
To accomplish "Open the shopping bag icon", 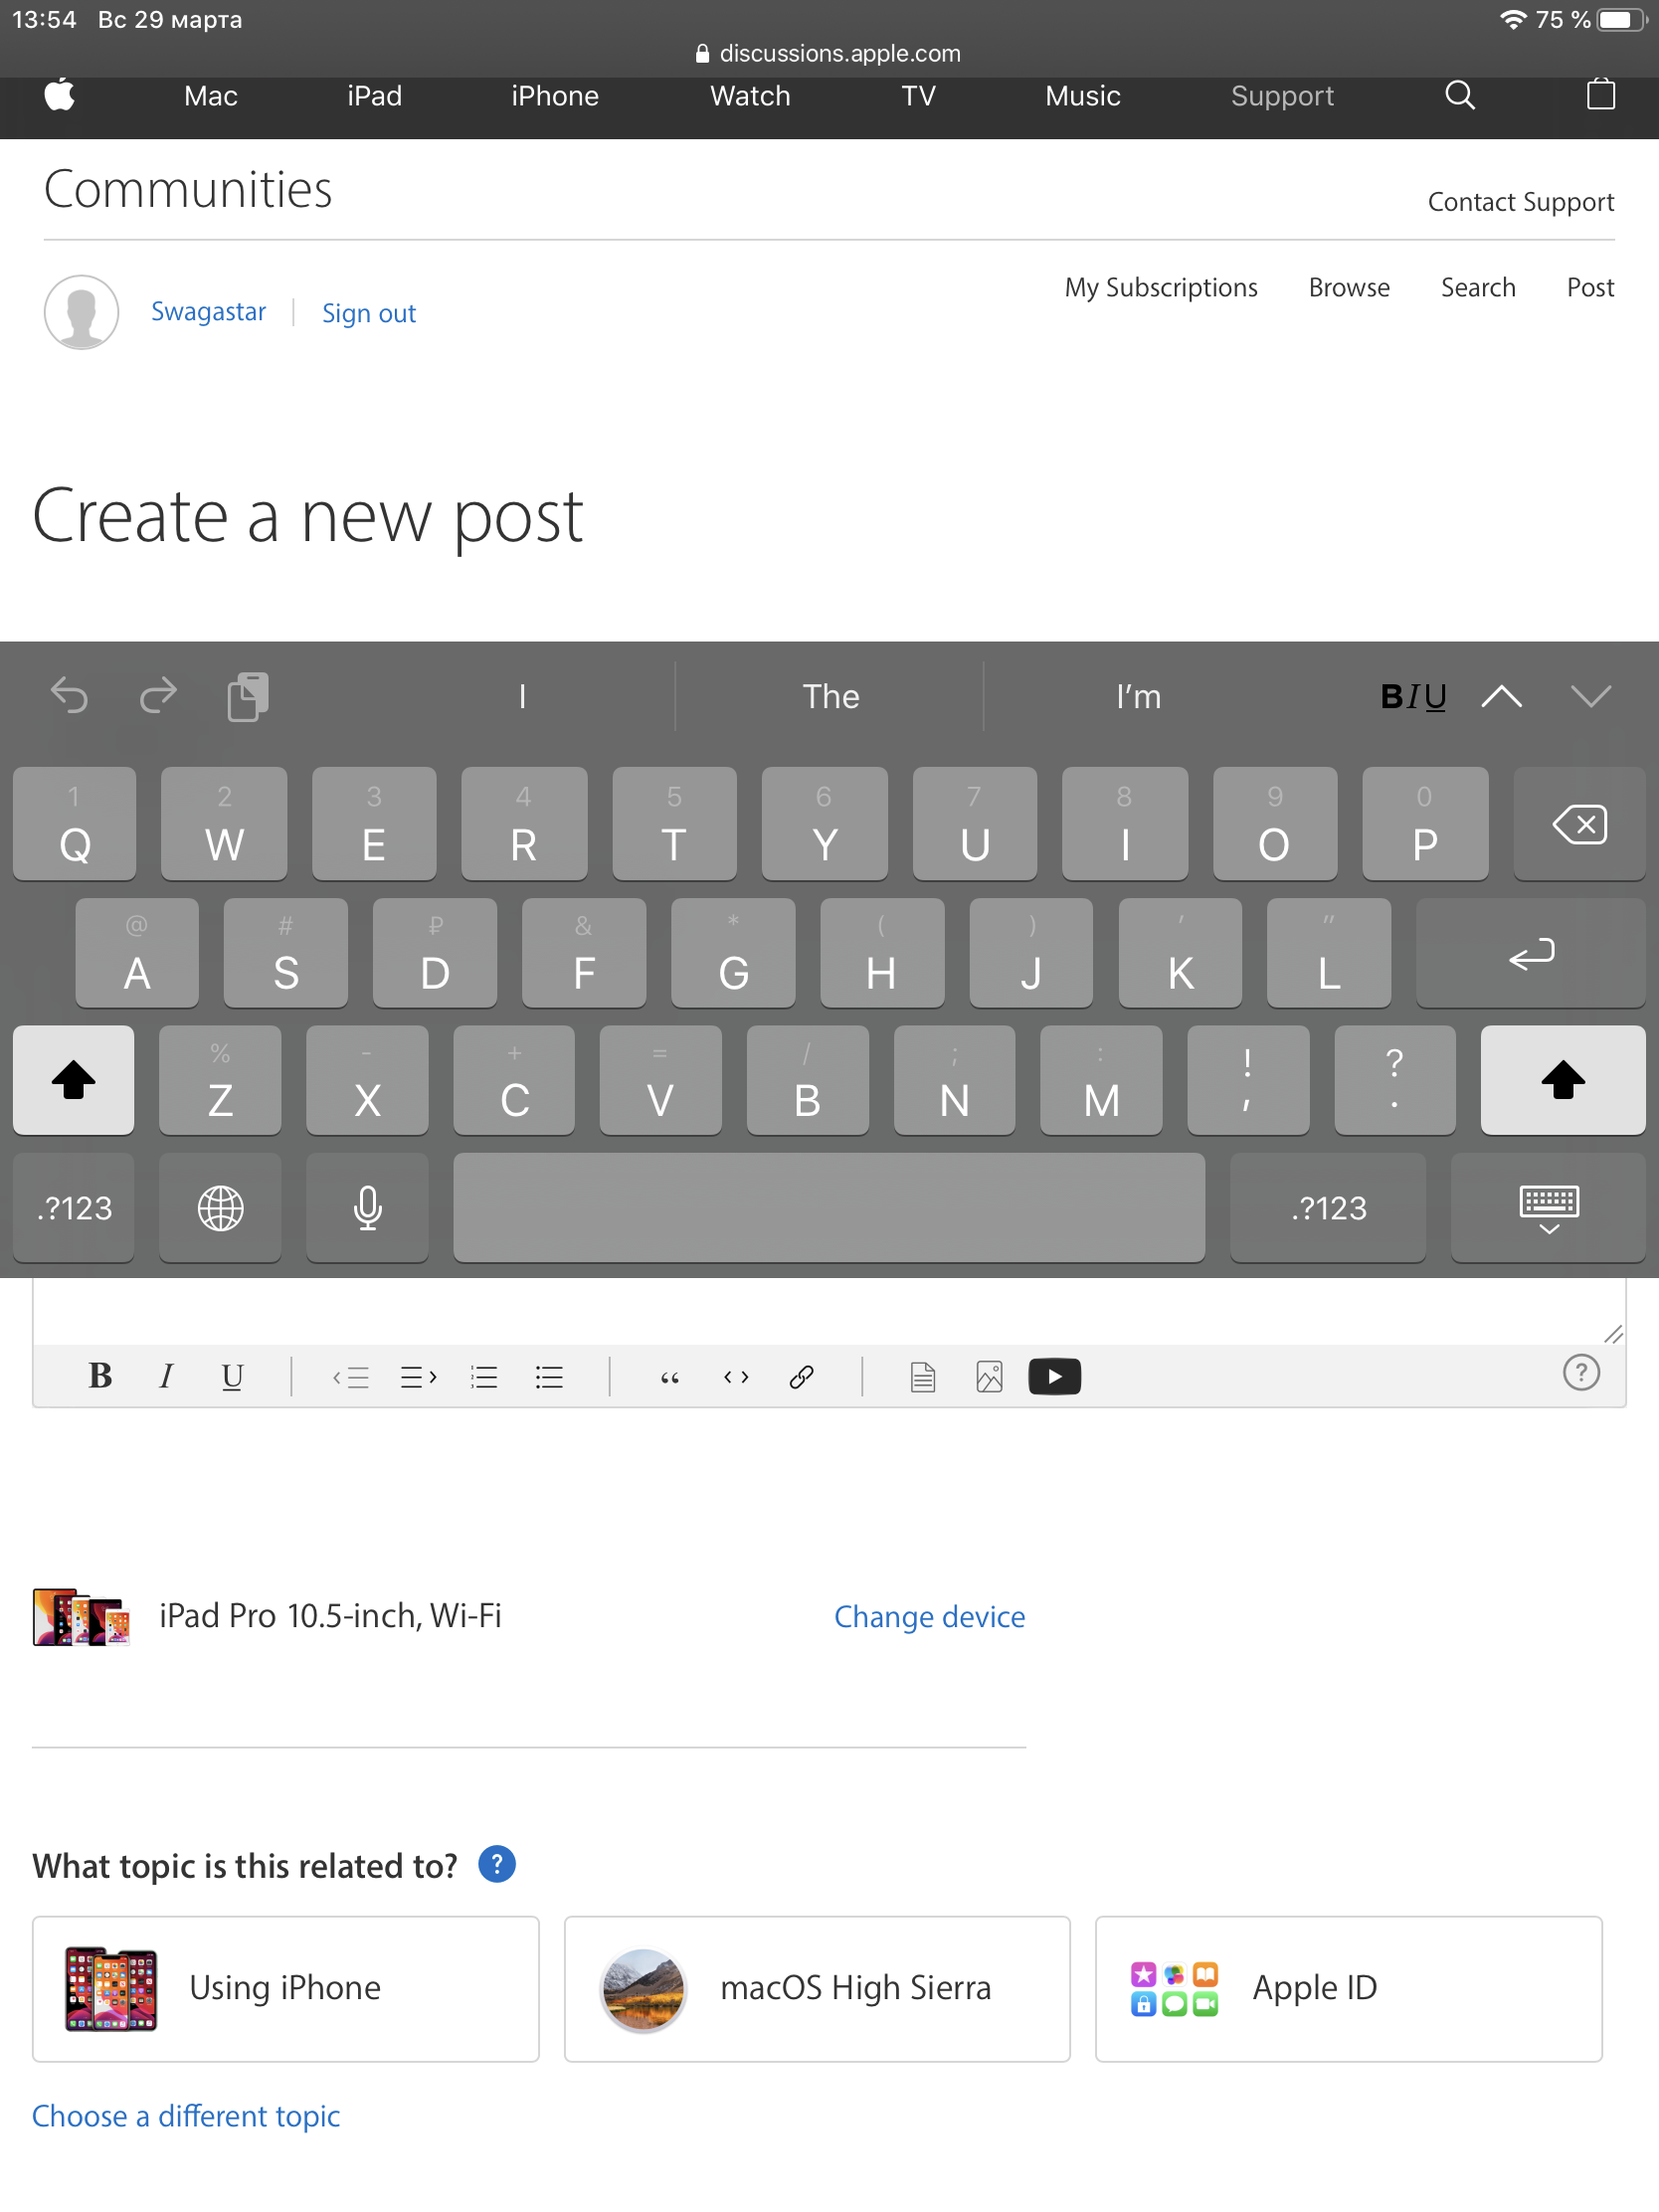I will coord(1601,95).
